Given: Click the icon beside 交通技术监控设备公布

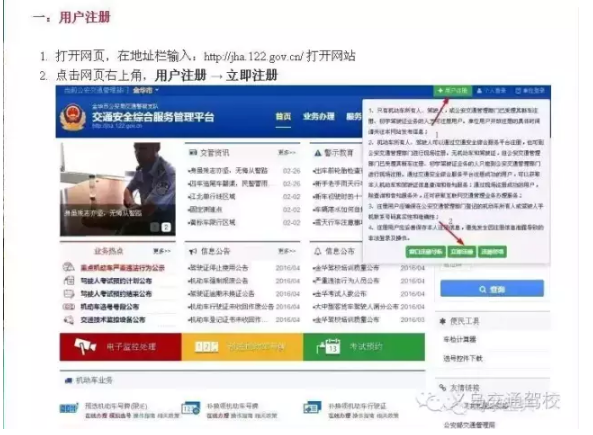Looking at the screenshot, I should pyautogui.click(x=68, y=320).
